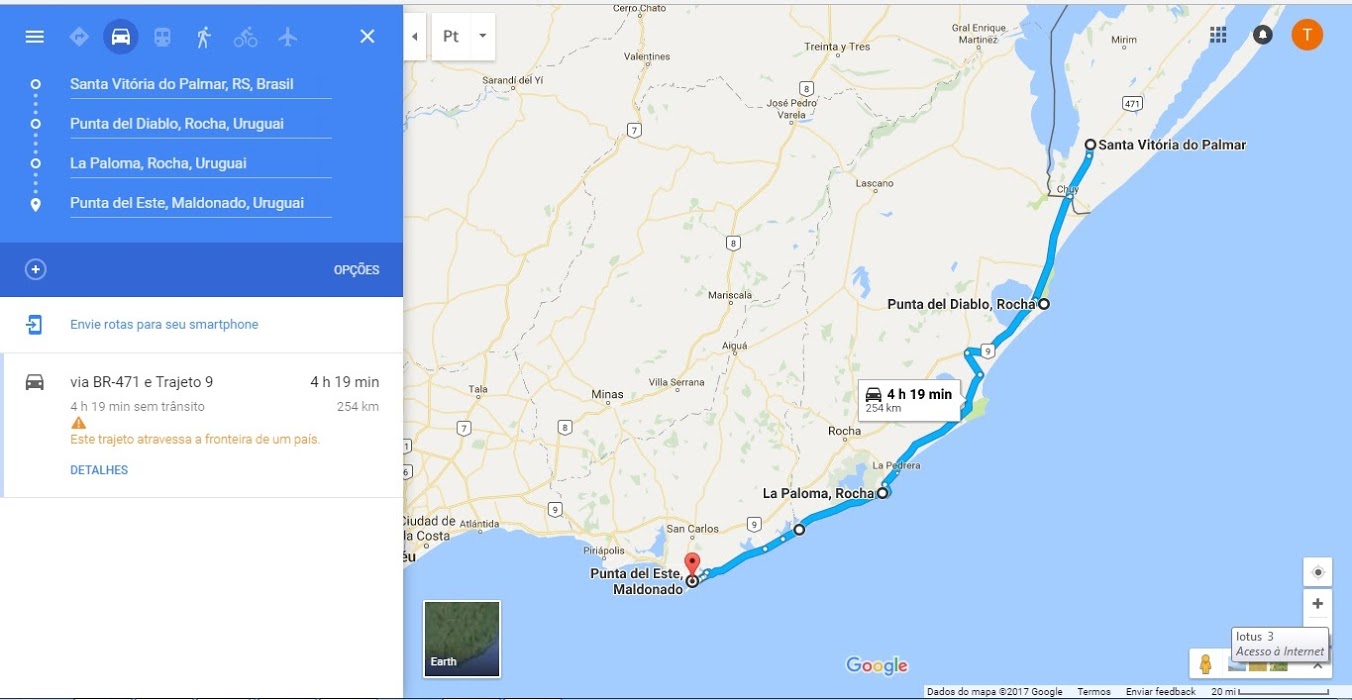Image resolution: width=1352 pixels, height=700 pixels.
Task: Open Google apps grid
Action: (1218, 35)
